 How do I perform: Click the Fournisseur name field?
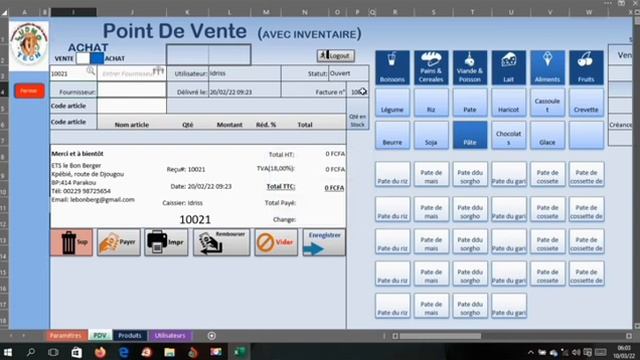click(132, 91)
